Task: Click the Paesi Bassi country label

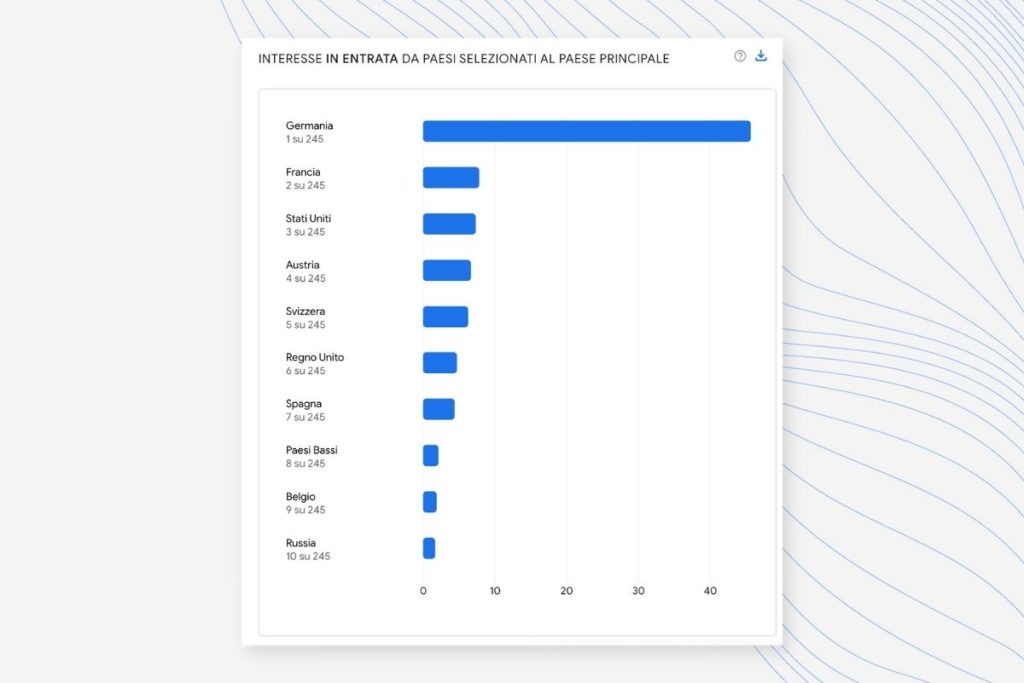Action: pos(312,450)
